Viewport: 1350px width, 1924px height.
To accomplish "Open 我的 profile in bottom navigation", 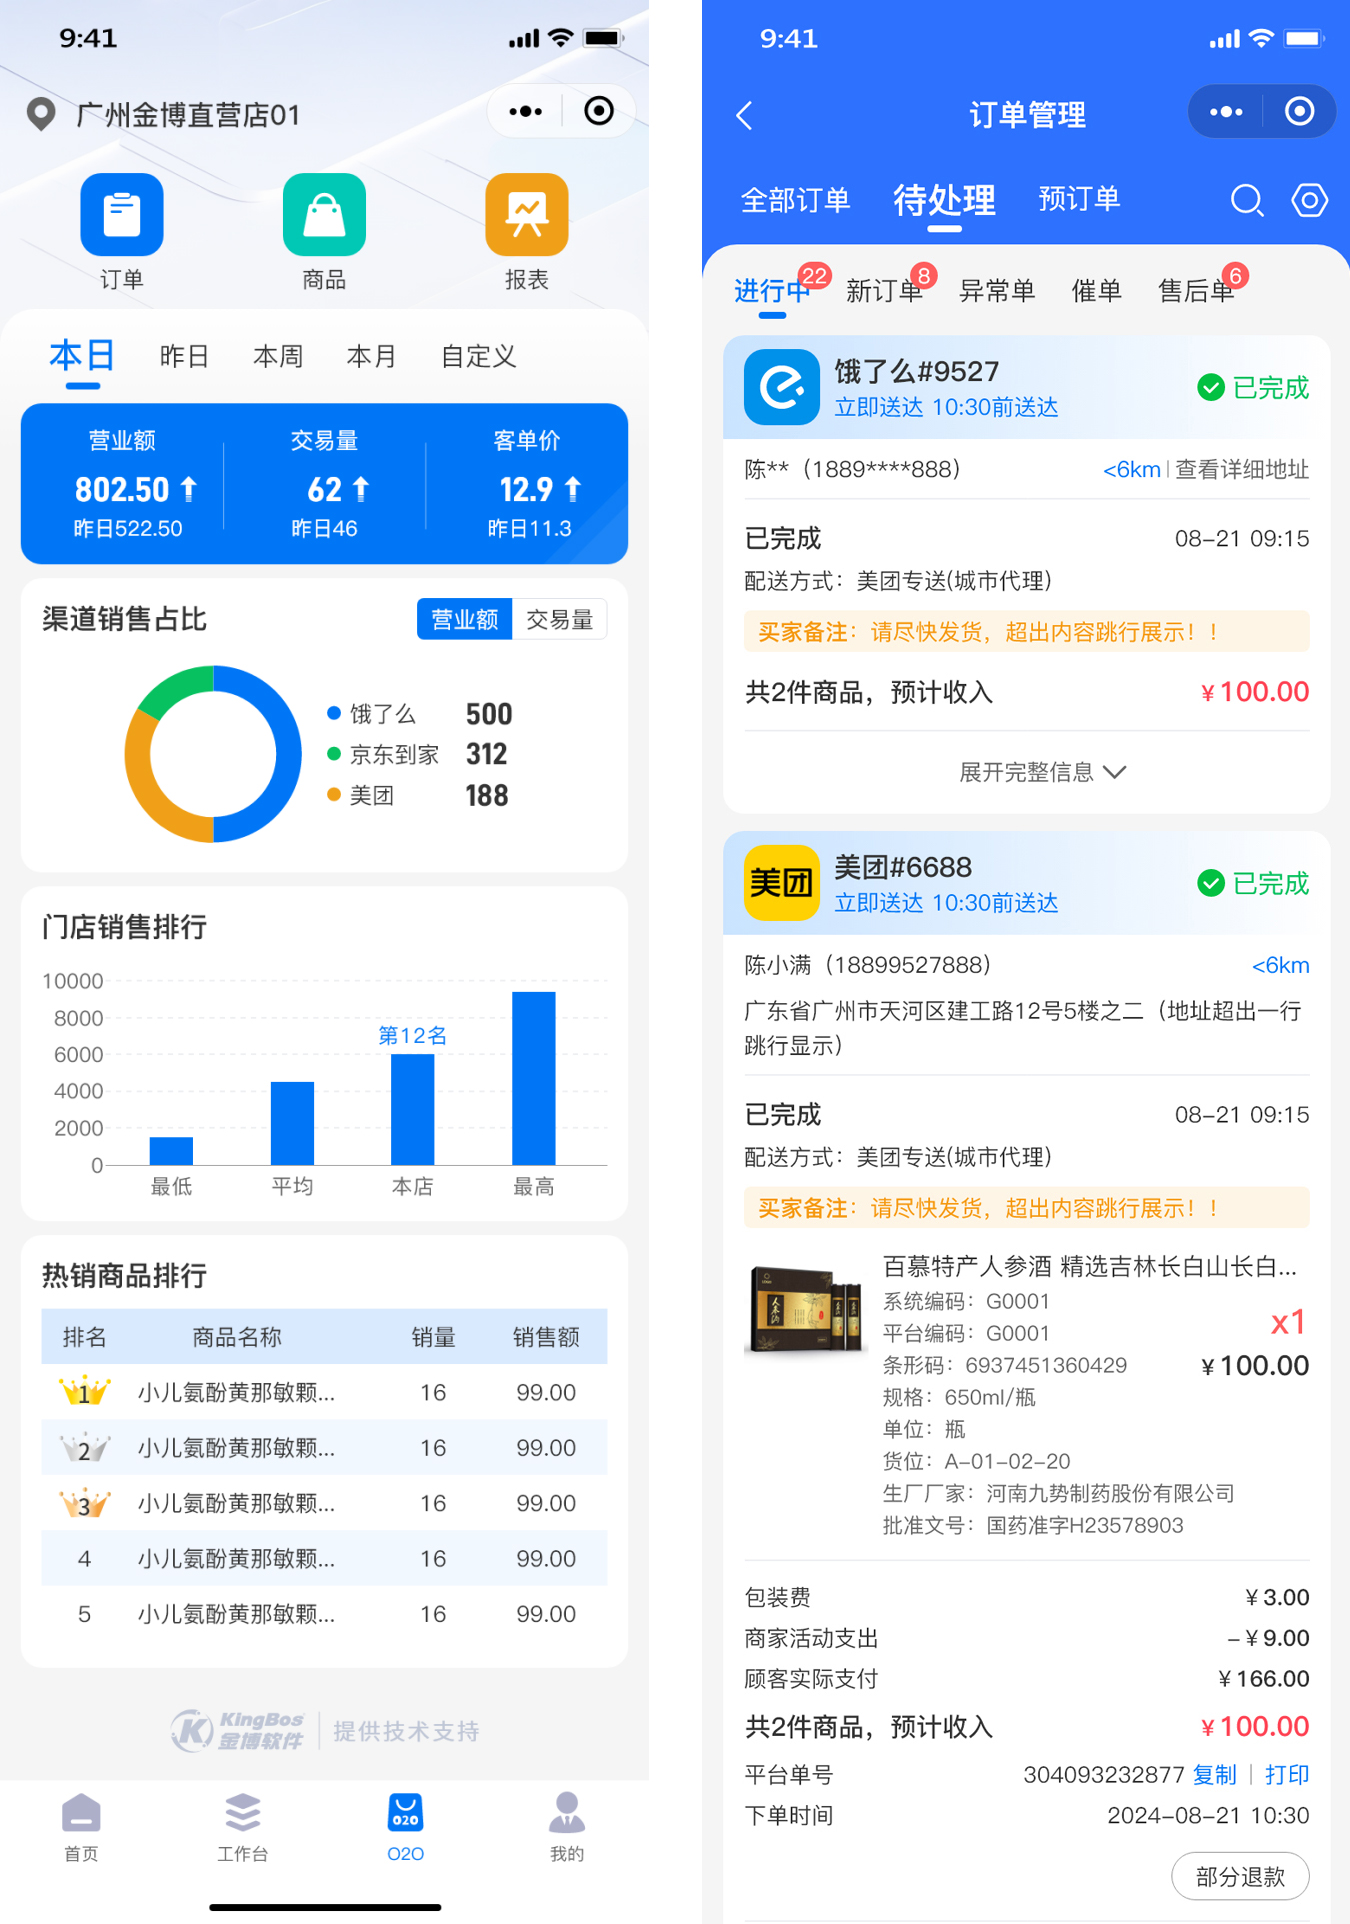I will click(x=566, y=1826).
